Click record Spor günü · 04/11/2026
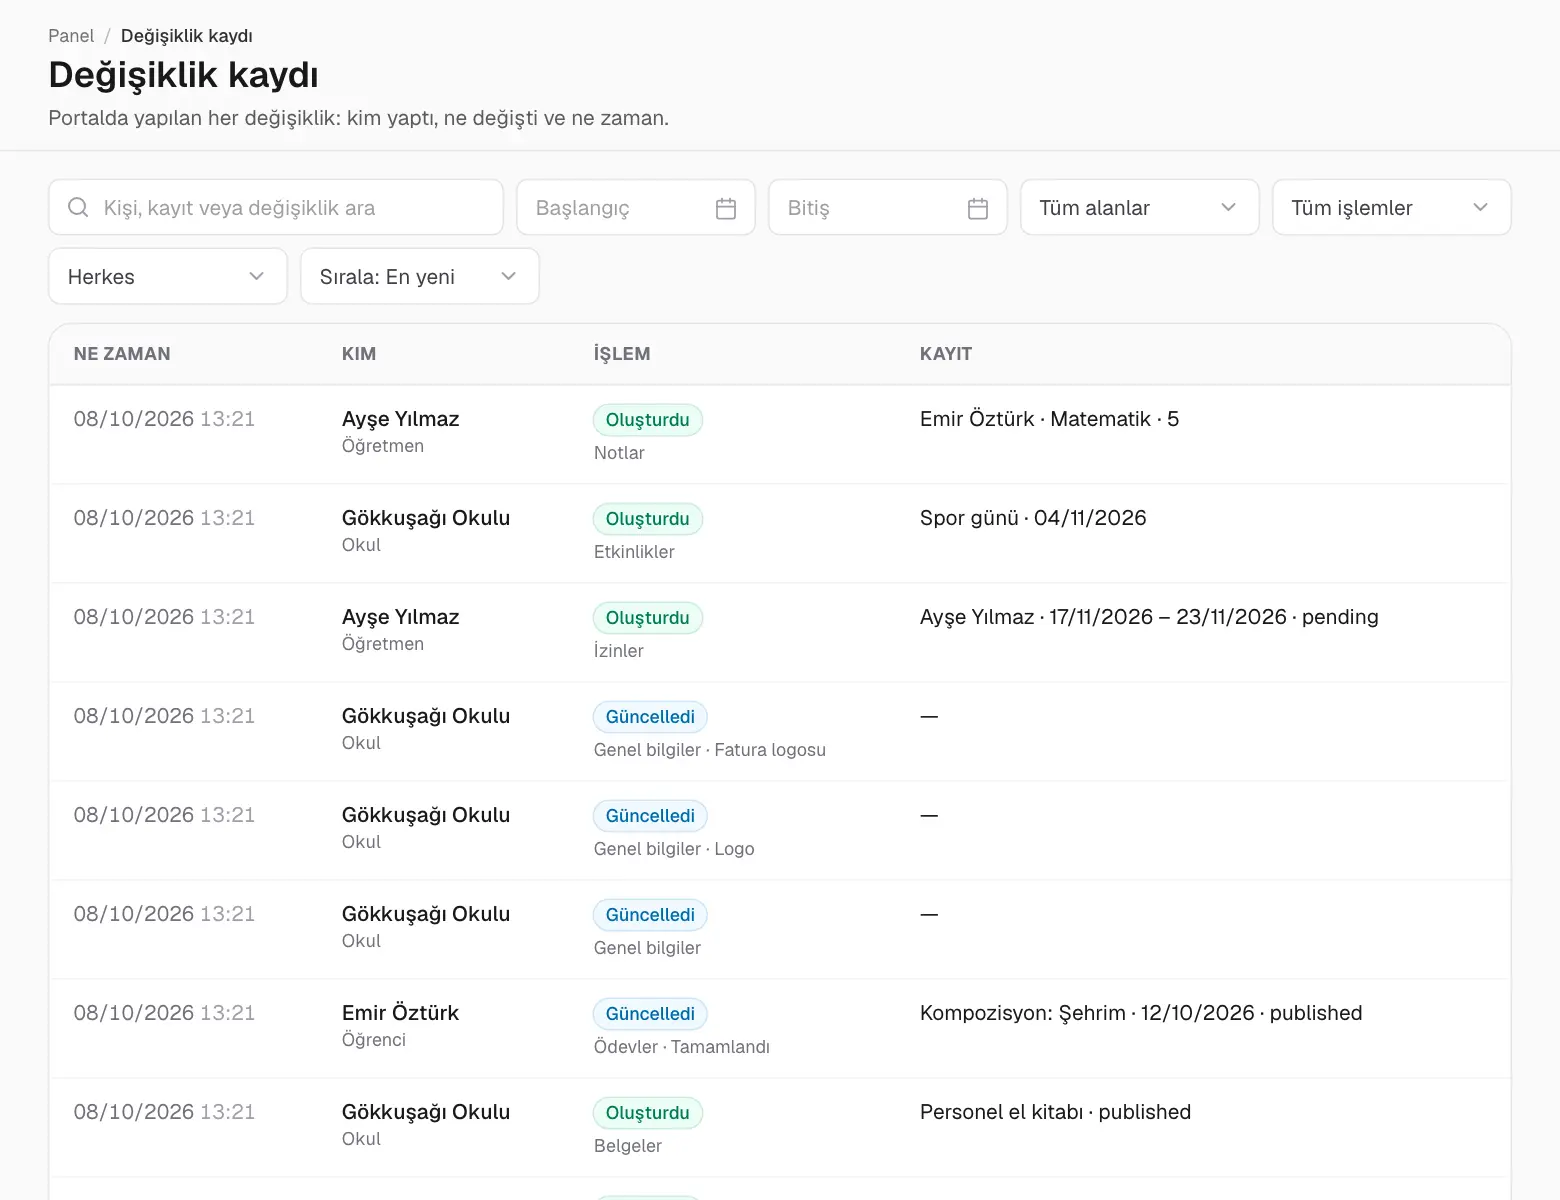Image resolution: width=1560 pixels, height=1200 pixels. click(x=1033, y=518)
